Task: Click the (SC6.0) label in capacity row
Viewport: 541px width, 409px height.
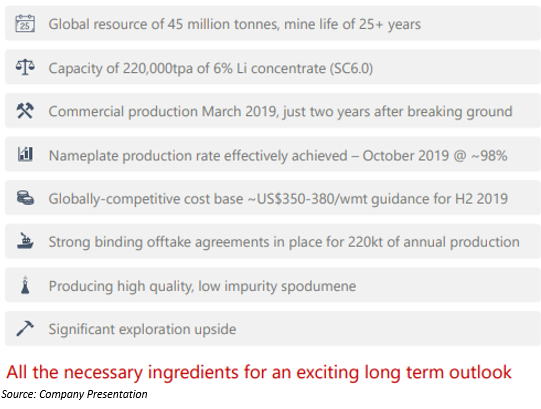Action: [x=351, y=68]
